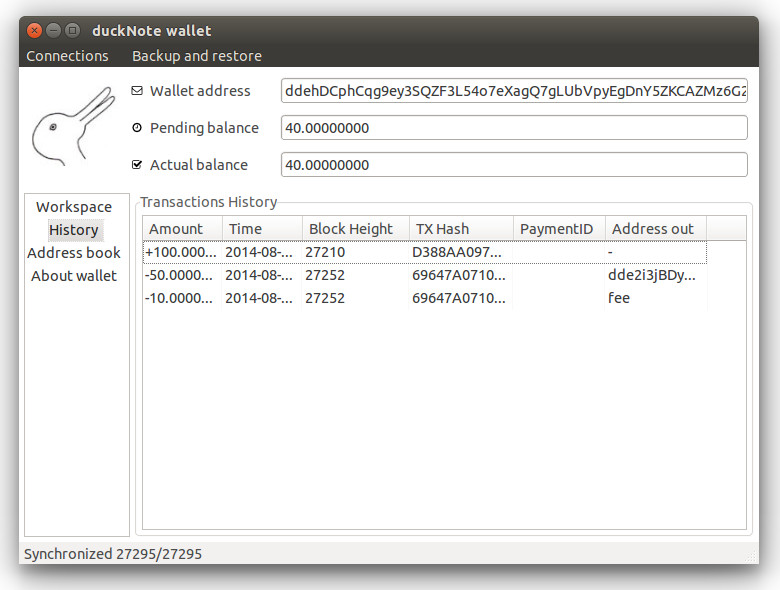This screenshot has width=780, height=590.
Task: Click the Wallet address label
Action: (200, 91)
